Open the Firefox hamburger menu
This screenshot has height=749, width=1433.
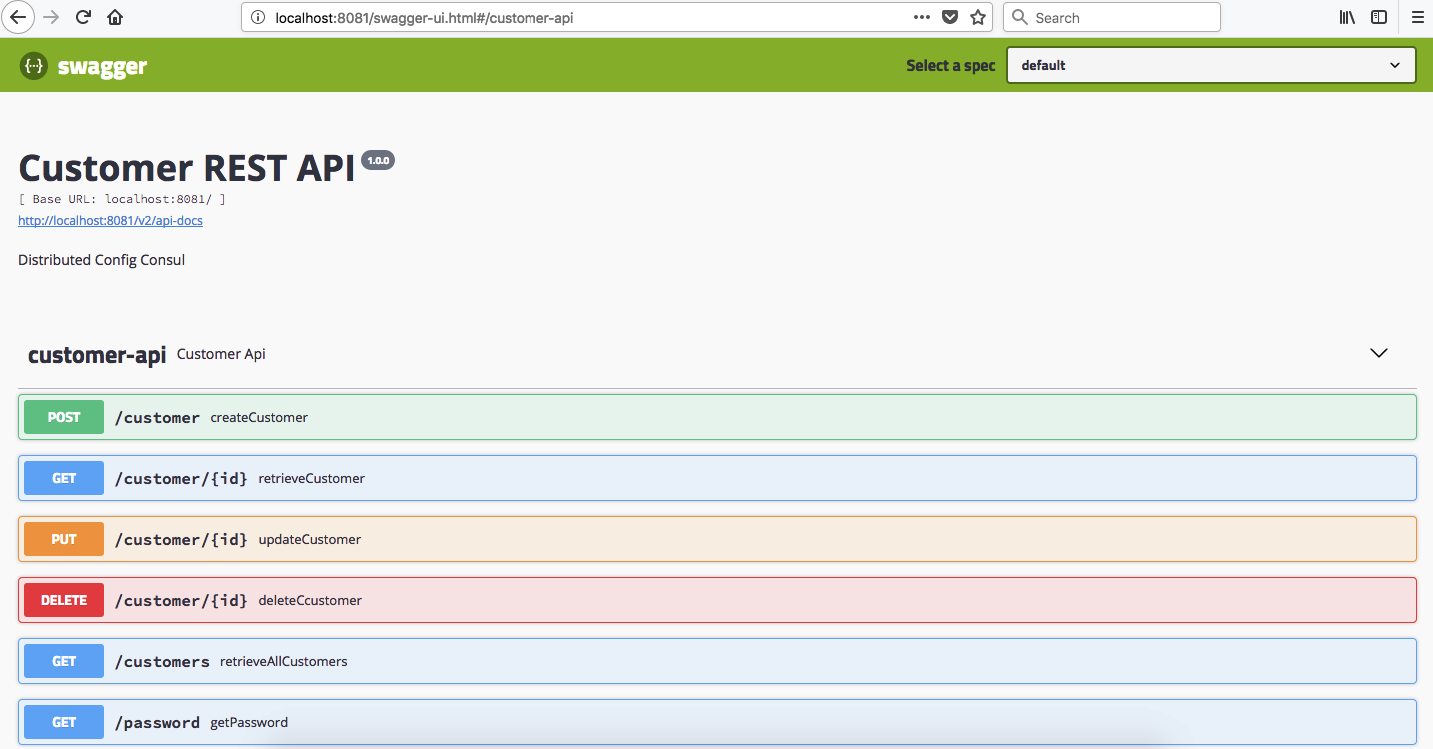1417,17
